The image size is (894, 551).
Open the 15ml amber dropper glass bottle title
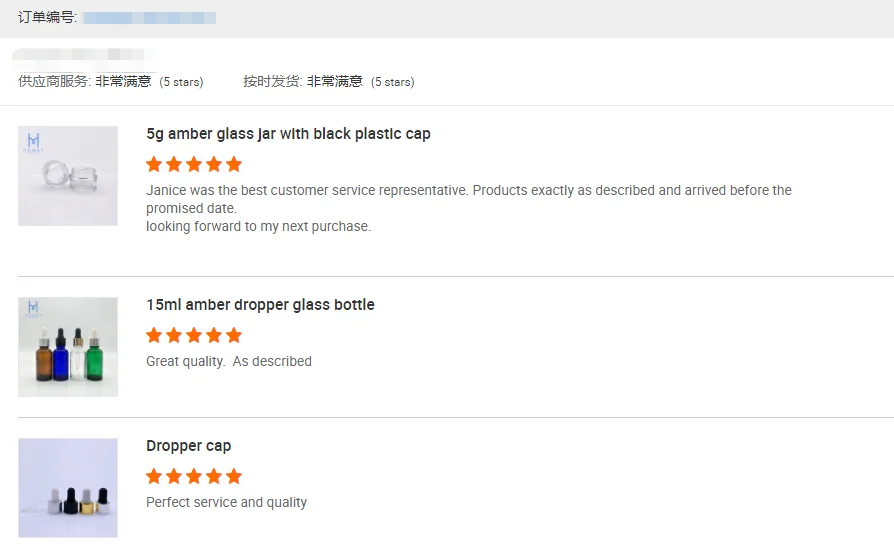pos(260,305)
